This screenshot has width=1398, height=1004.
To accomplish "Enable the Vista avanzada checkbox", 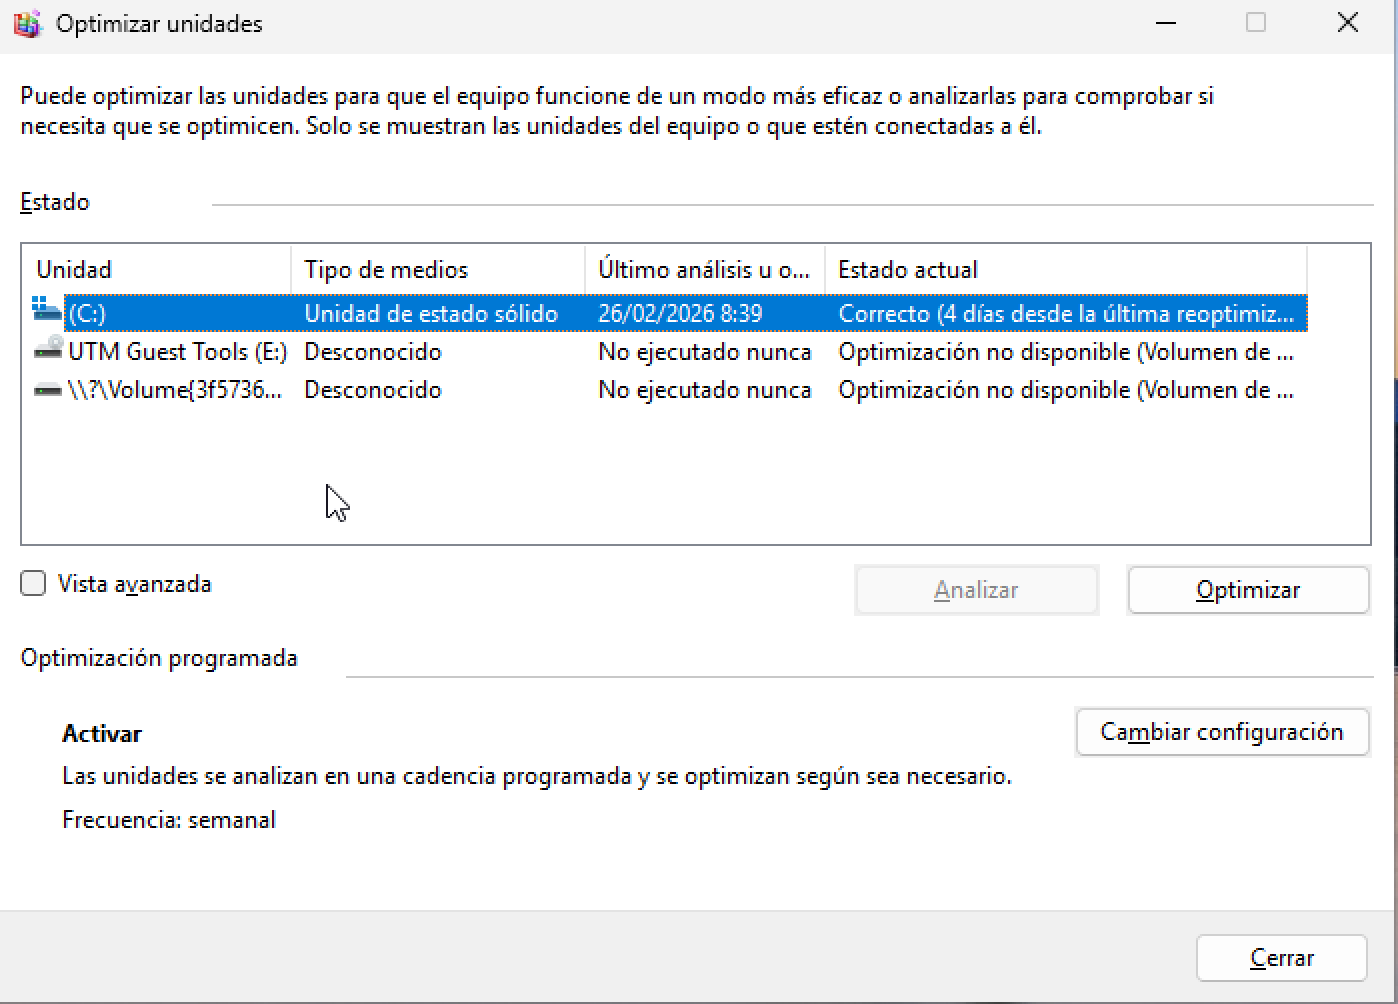I will click(33, 583).
